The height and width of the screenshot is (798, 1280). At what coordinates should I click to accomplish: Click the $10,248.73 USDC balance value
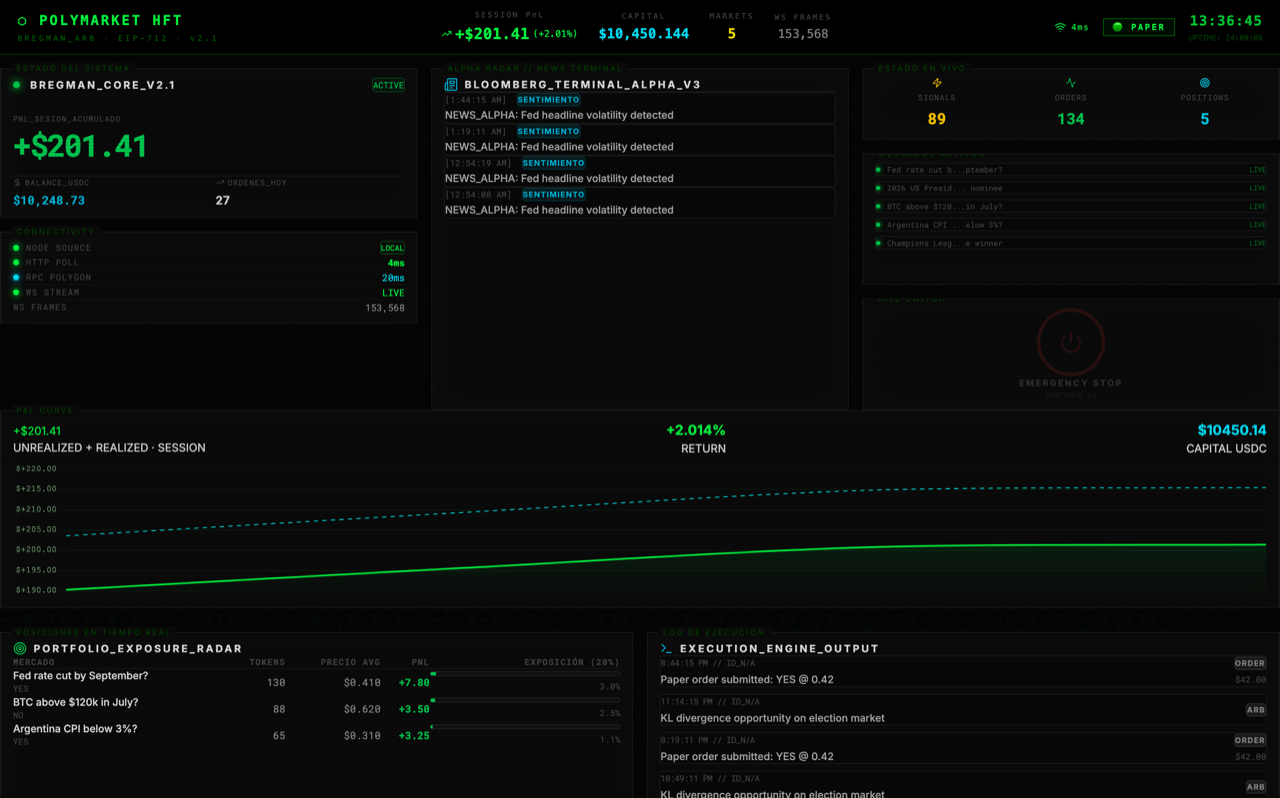click(49, 201)
